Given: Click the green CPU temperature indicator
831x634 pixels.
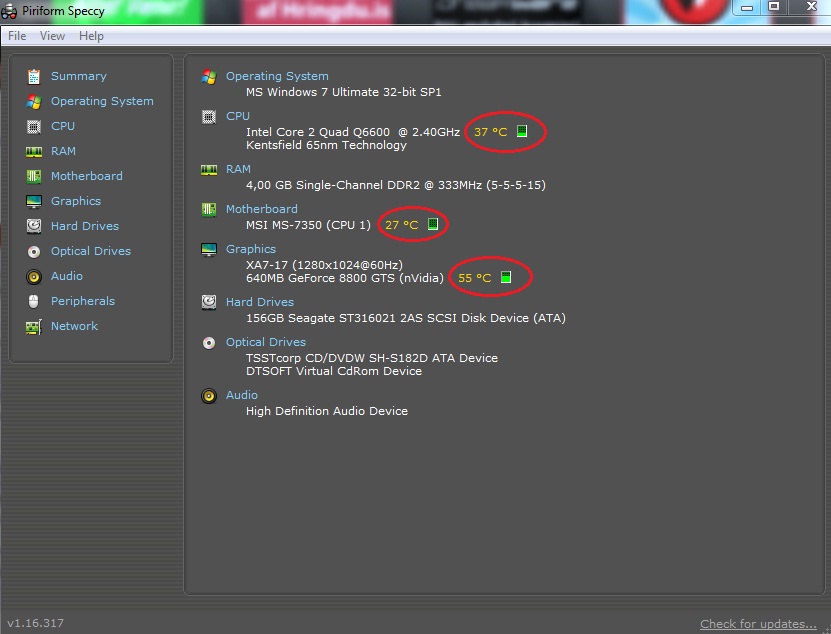Looking at the screenshot, I should (x=522, y=131).
